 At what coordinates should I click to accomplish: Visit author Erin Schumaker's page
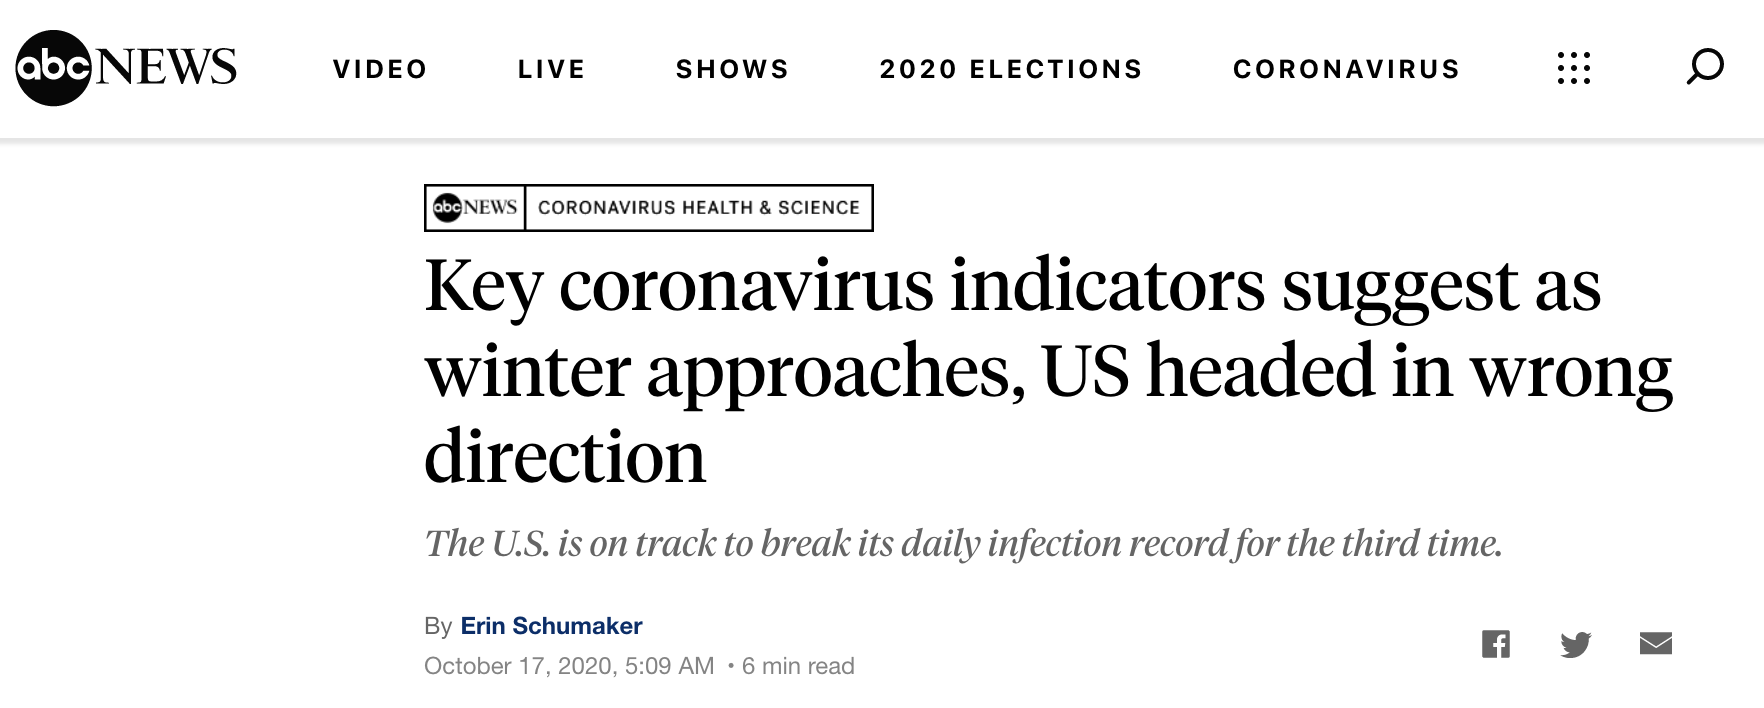click(x=551, y=626)
